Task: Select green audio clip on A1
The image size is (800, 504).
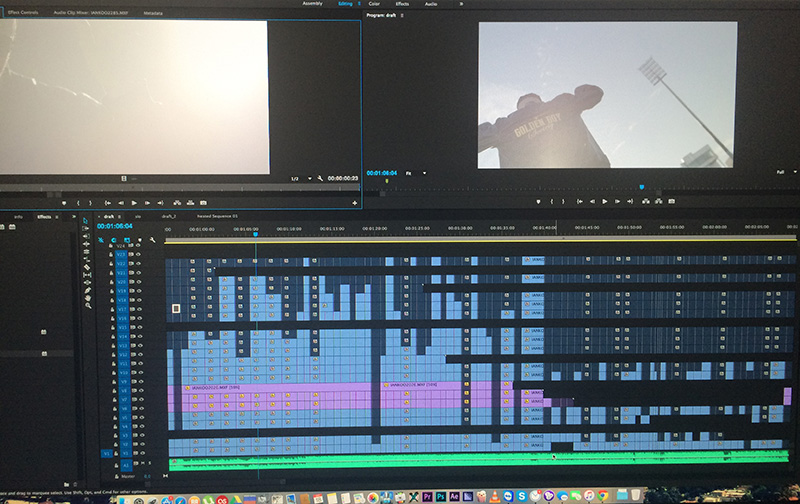Action: tap(479, 459)
